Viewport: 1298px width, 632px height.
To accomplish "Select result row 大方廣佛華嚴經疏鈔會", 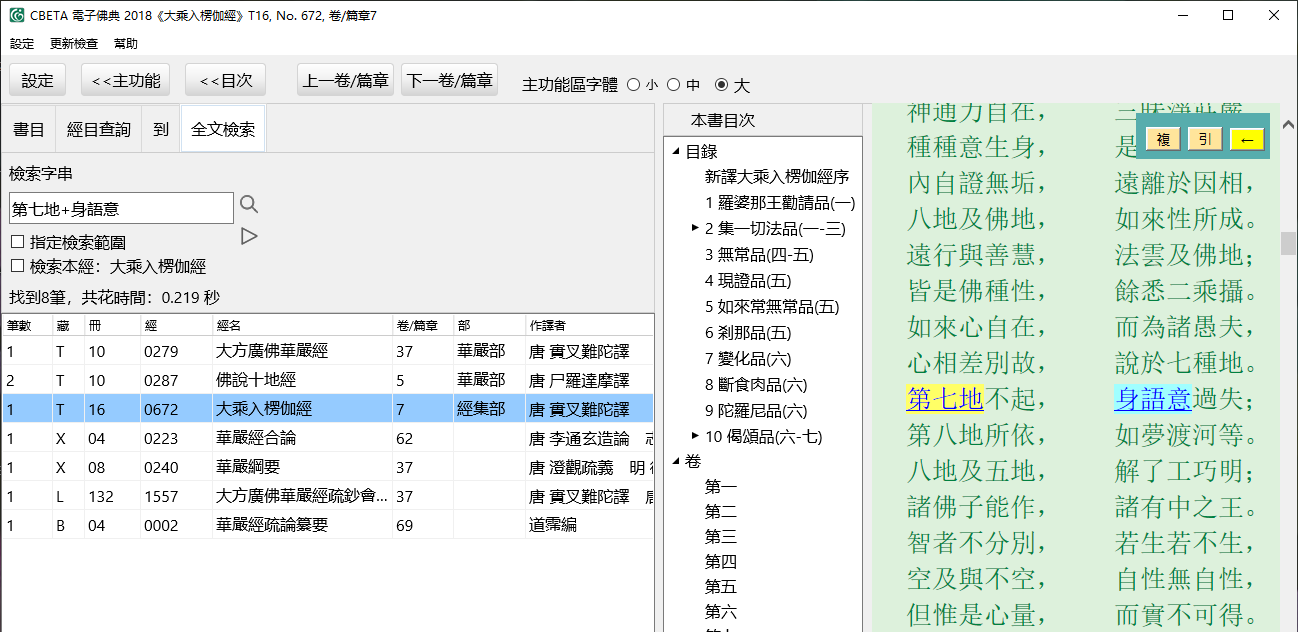I will pos(327,496).
